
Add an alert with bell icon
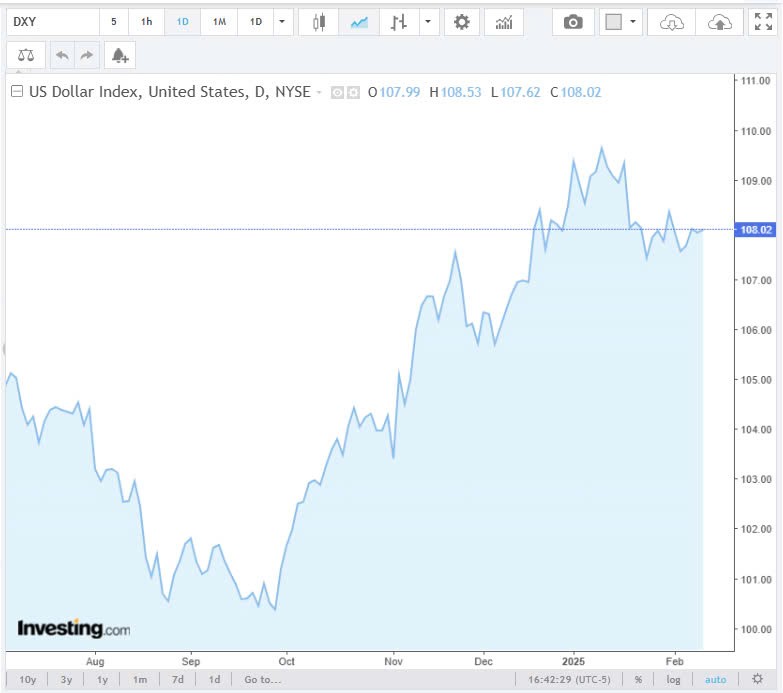120,55
